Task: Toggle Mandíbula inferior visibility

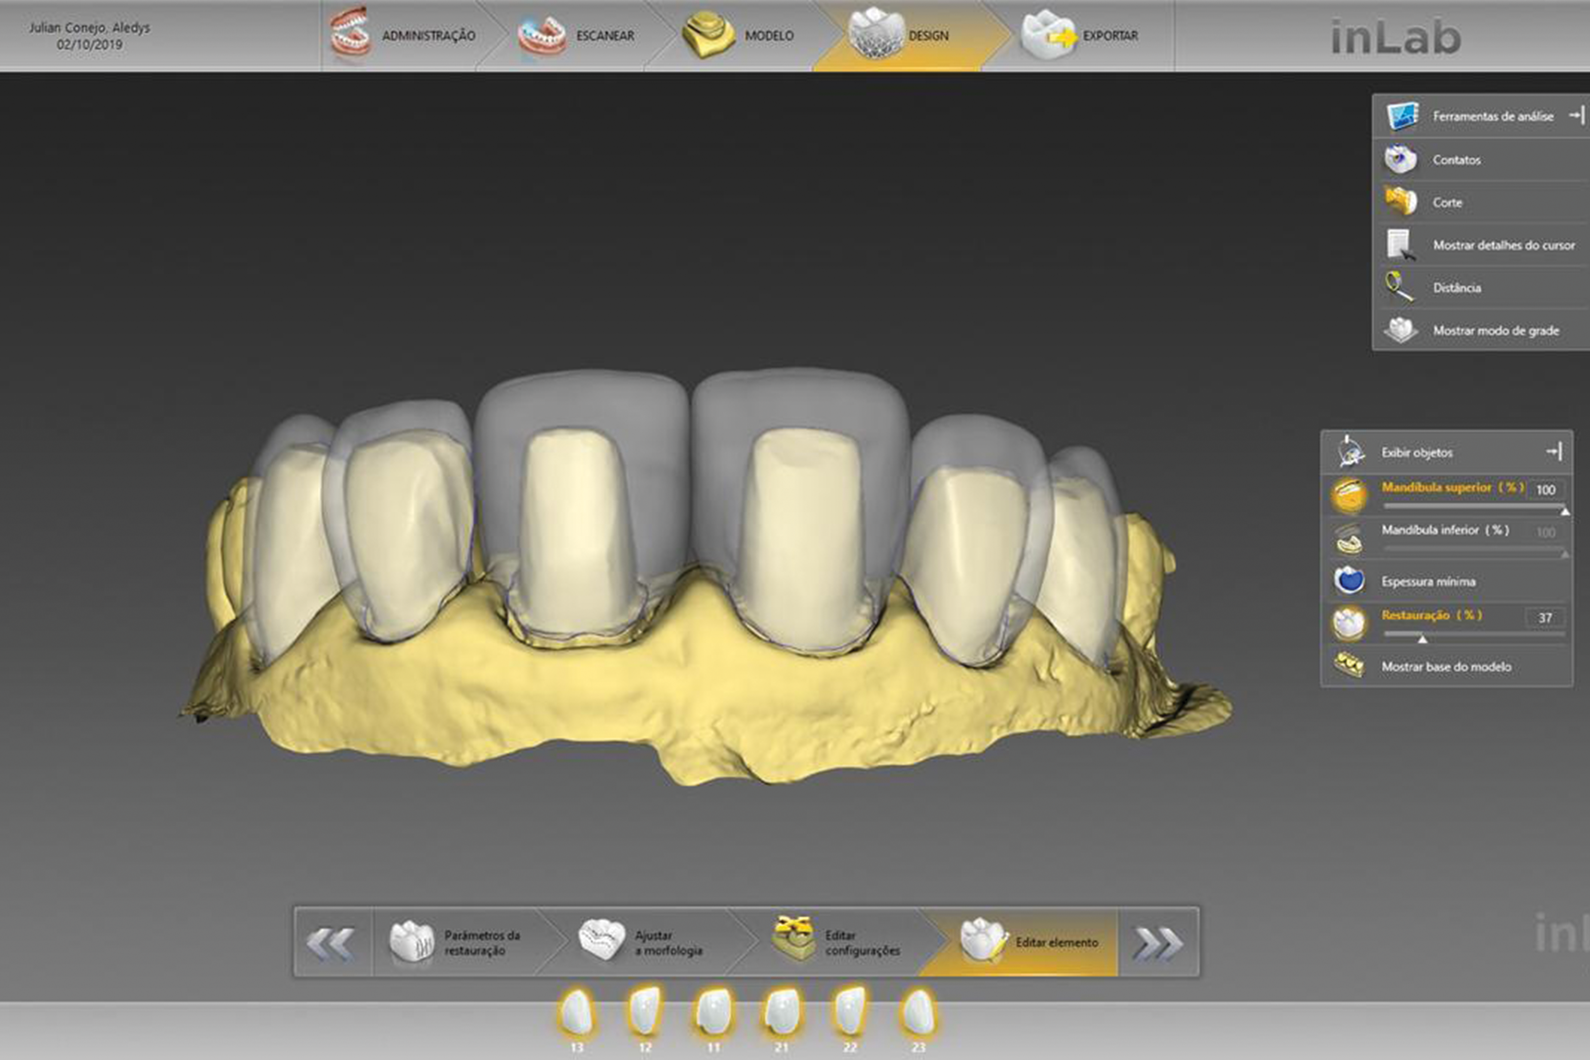Action: (x=1444, y=531)
